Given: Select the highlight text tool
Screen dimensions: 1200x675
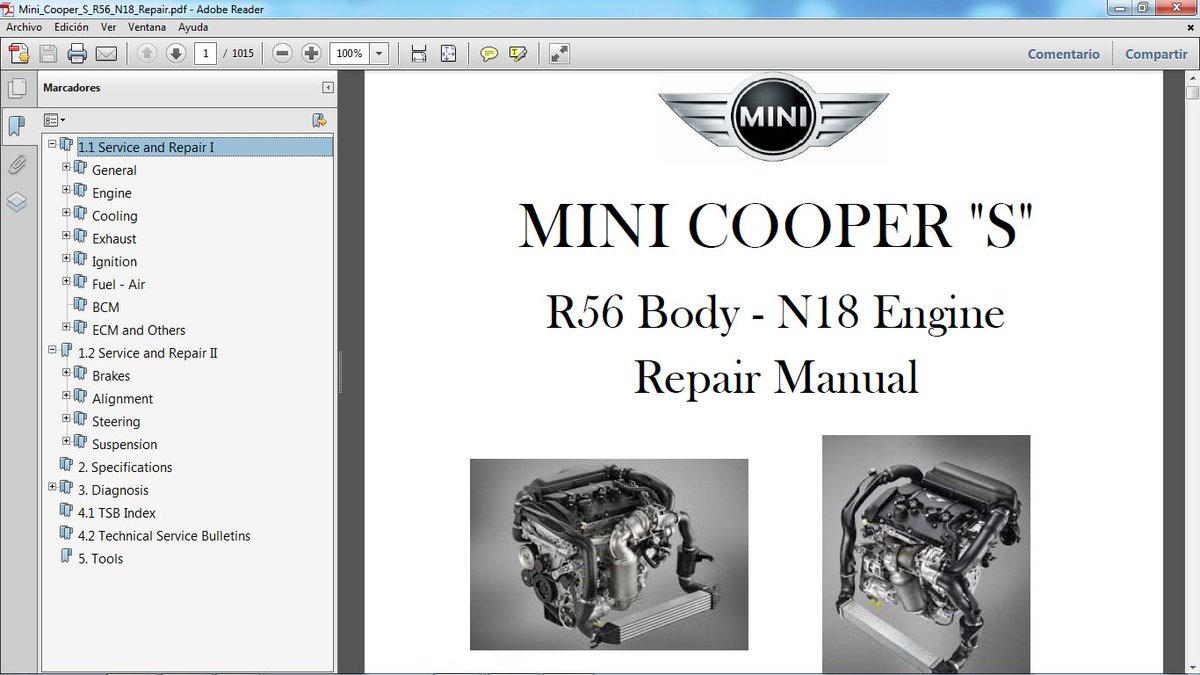Looking at the screenshot, I should [518, 54].
